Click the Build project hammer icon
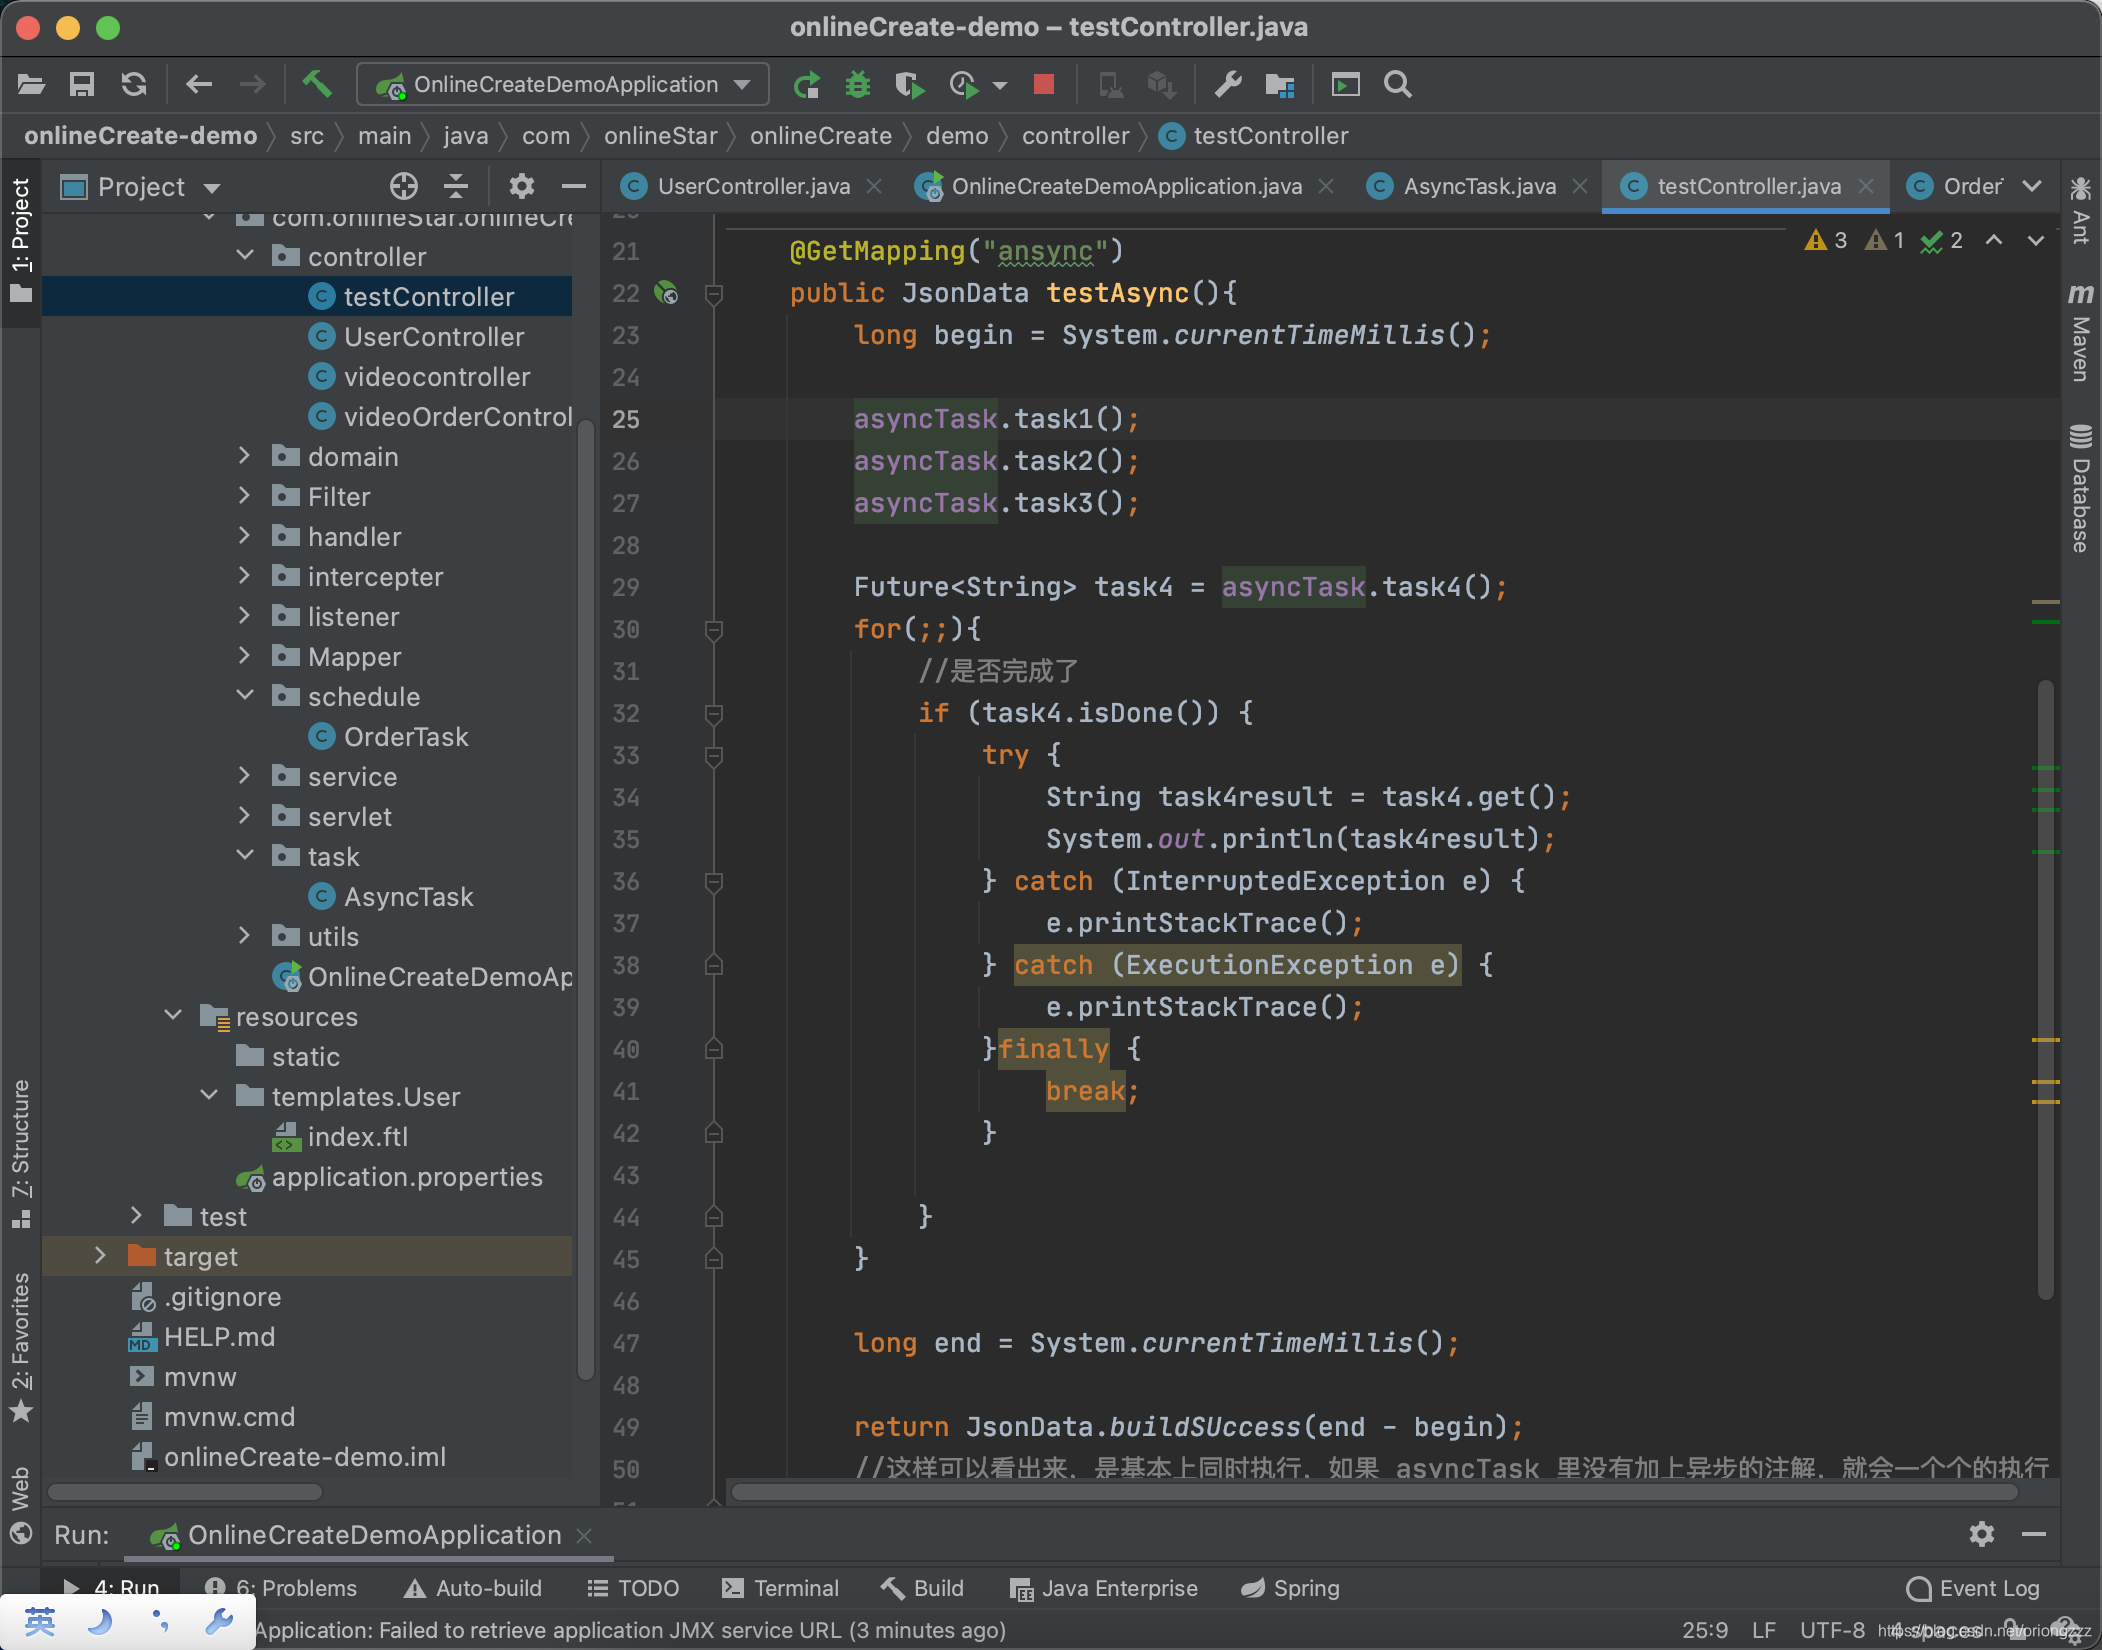 pyautogui.click(x=317, y=84)
